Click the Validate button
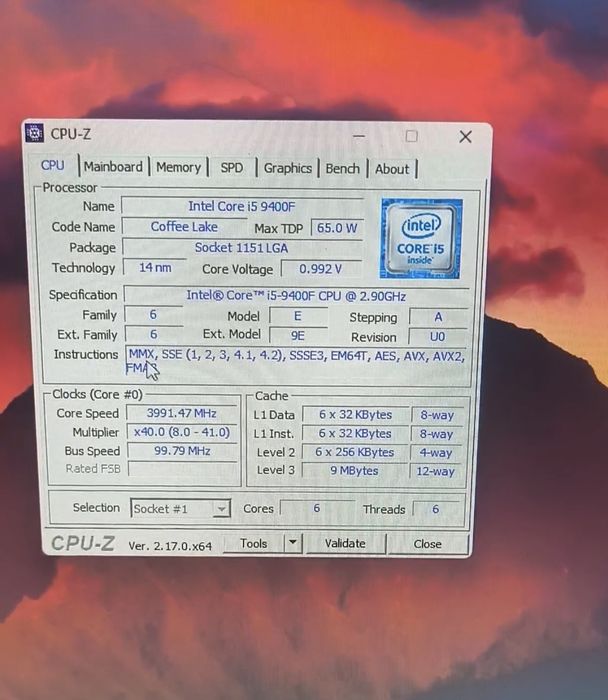608x700 pixels. click(345, 543)
